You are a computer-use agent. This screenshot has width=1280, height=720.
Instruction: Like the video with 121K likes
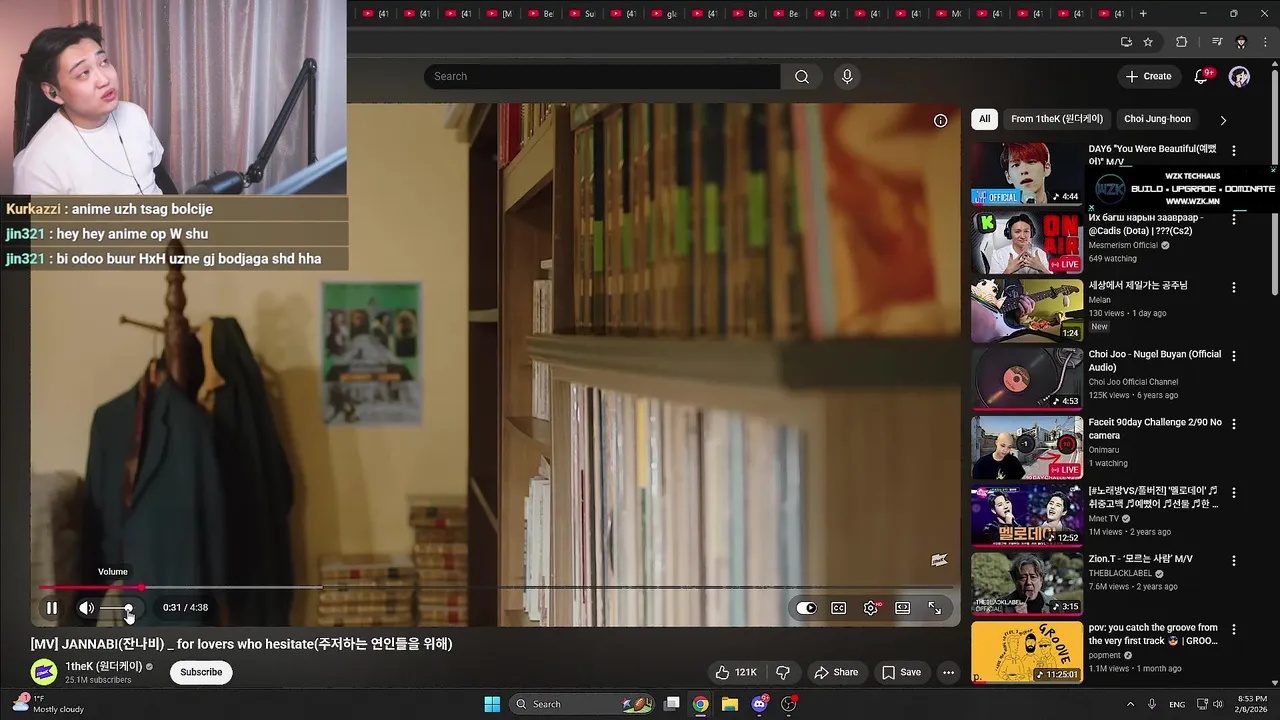click(735, 672)
